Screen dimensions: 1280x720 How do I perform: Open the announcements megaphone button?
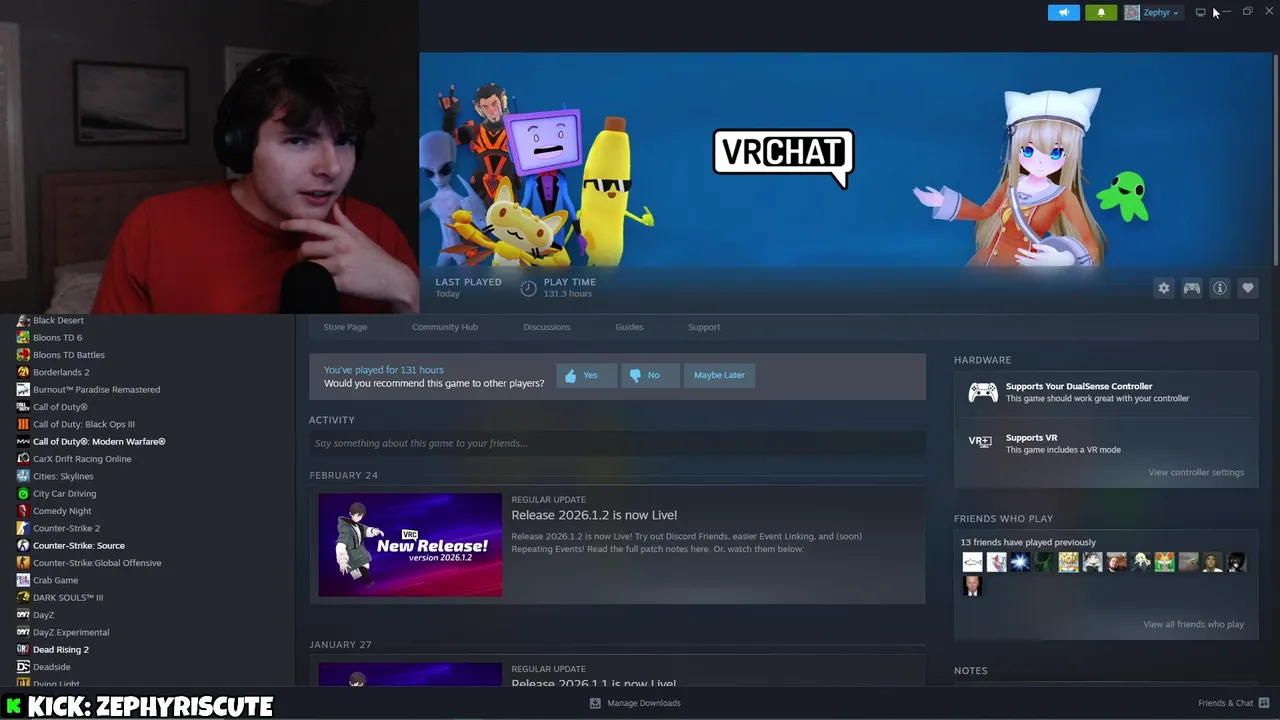[1063, 12]
